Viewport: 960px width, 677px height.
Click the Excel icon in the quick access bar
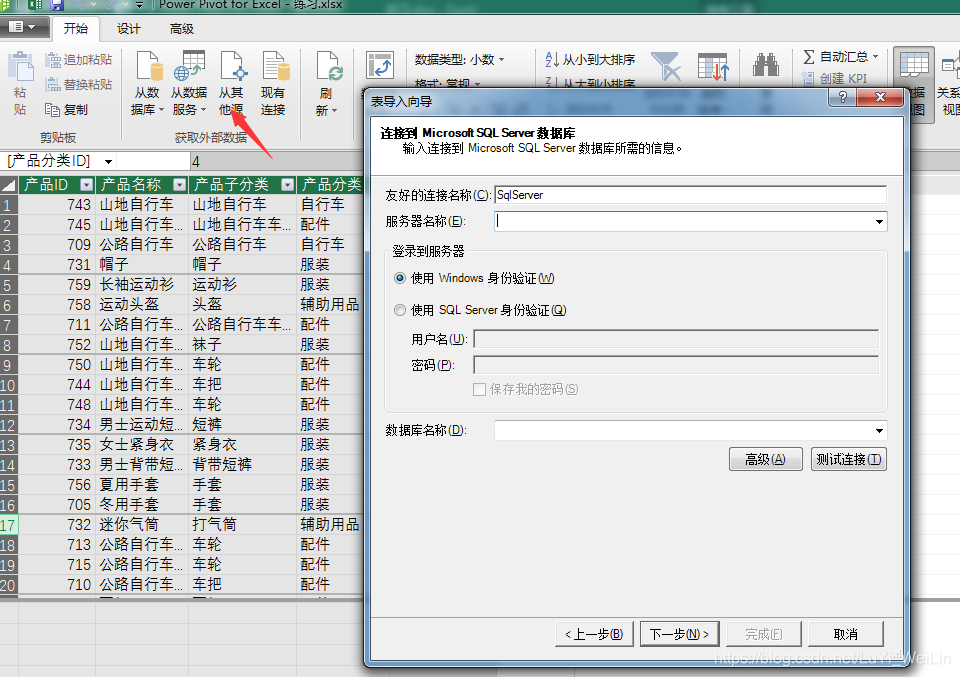34,6
